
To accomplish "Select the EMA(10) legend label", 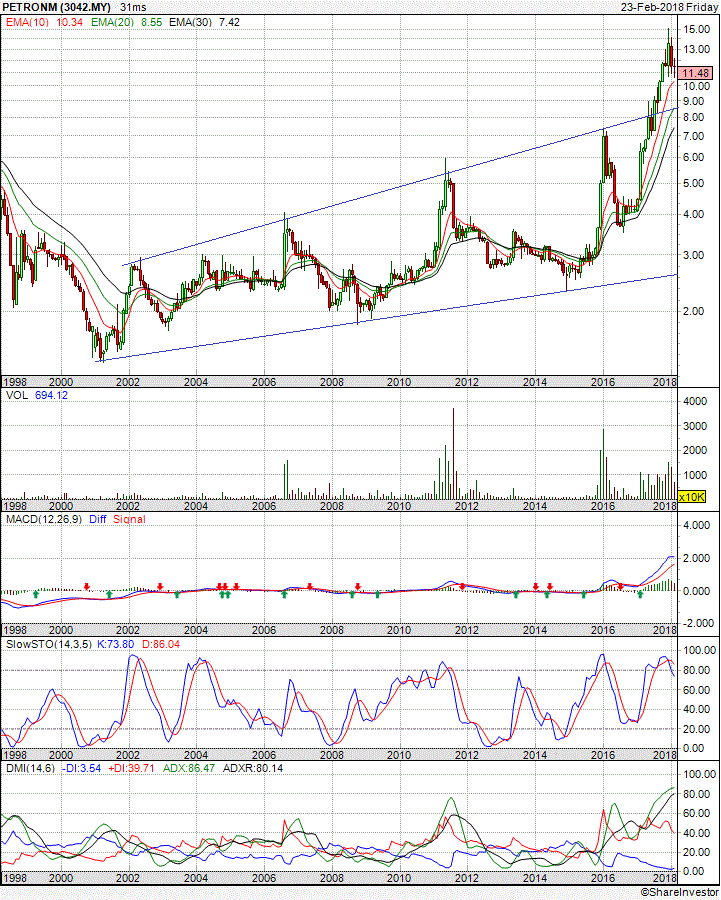I will point(27,22).
